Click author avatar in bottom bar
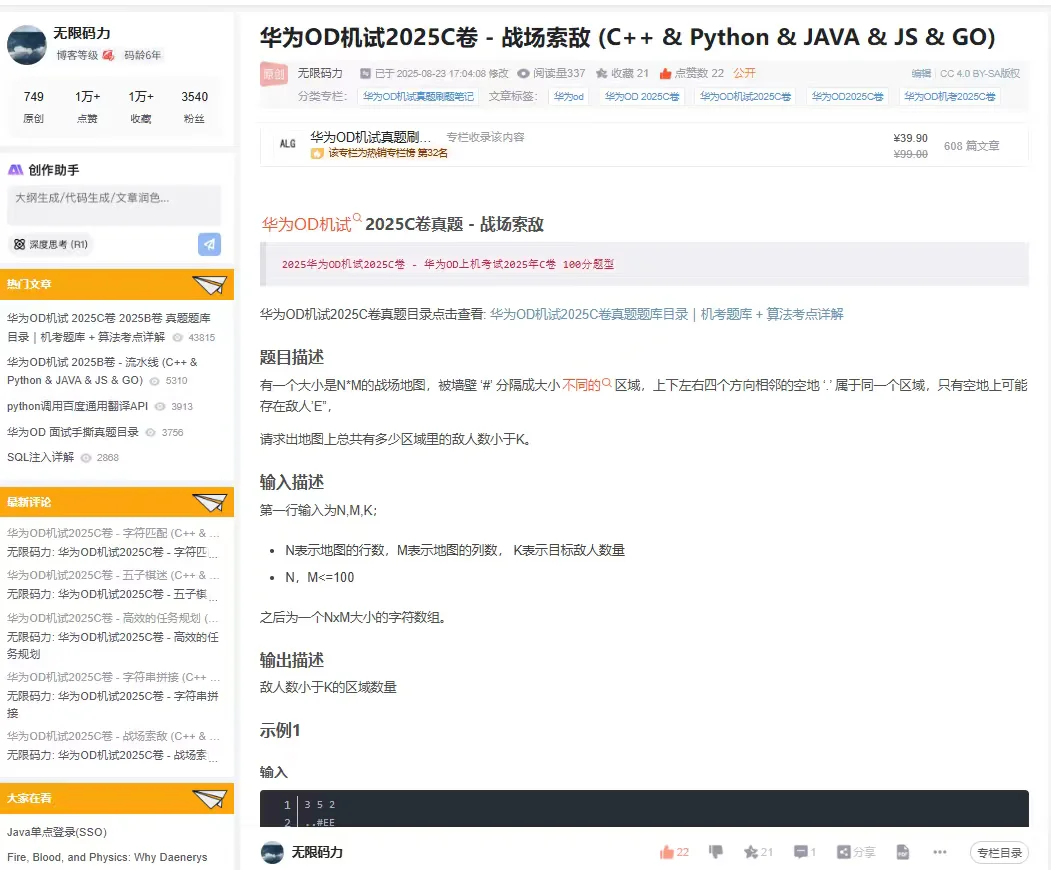This screenshot has height=870, width=1051. [x=272, y=852]
